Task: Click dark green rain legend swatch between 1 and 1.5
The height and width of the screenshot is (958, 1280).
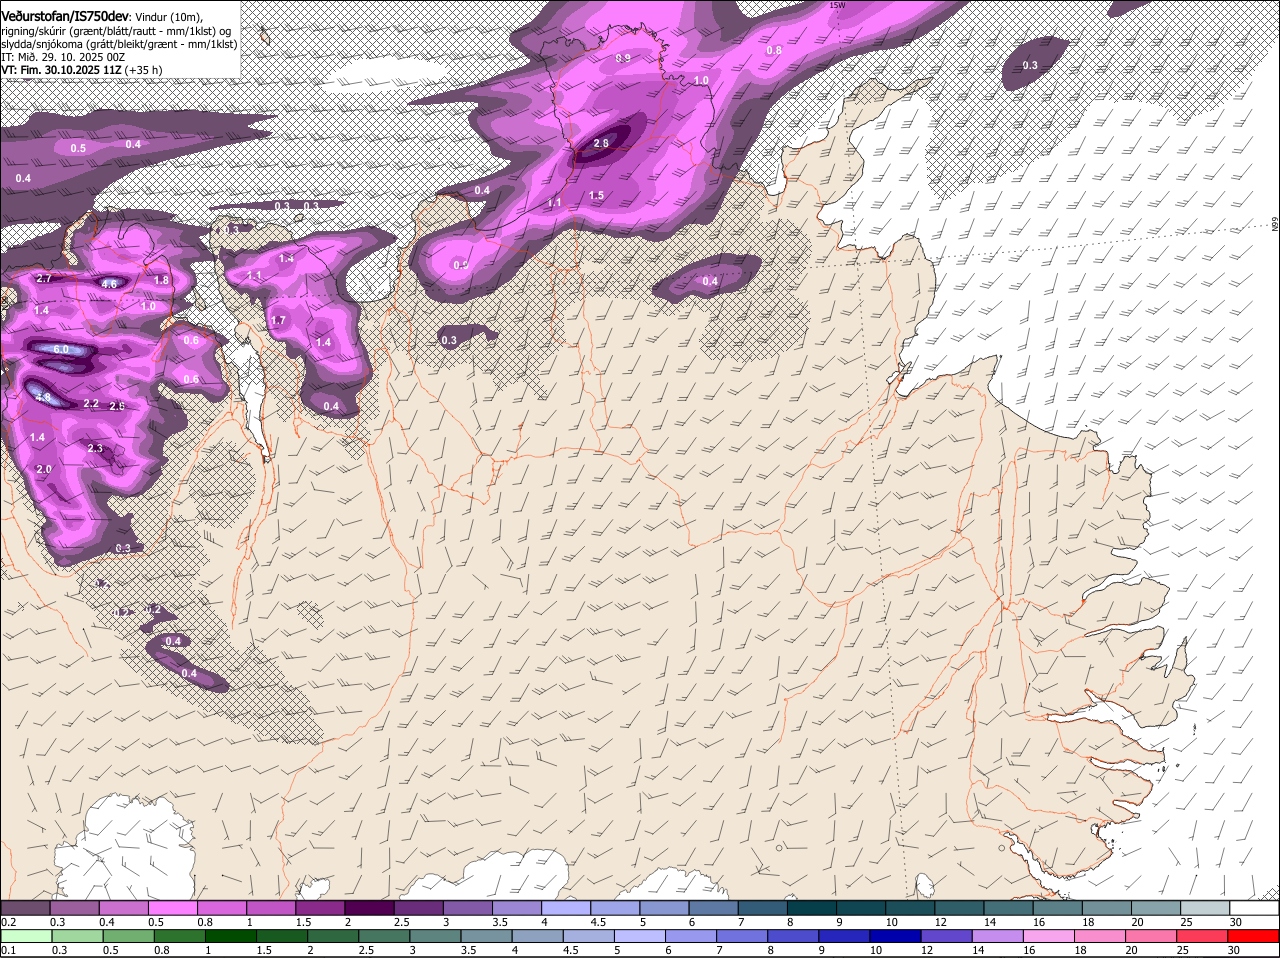Action: pos(230,937)
